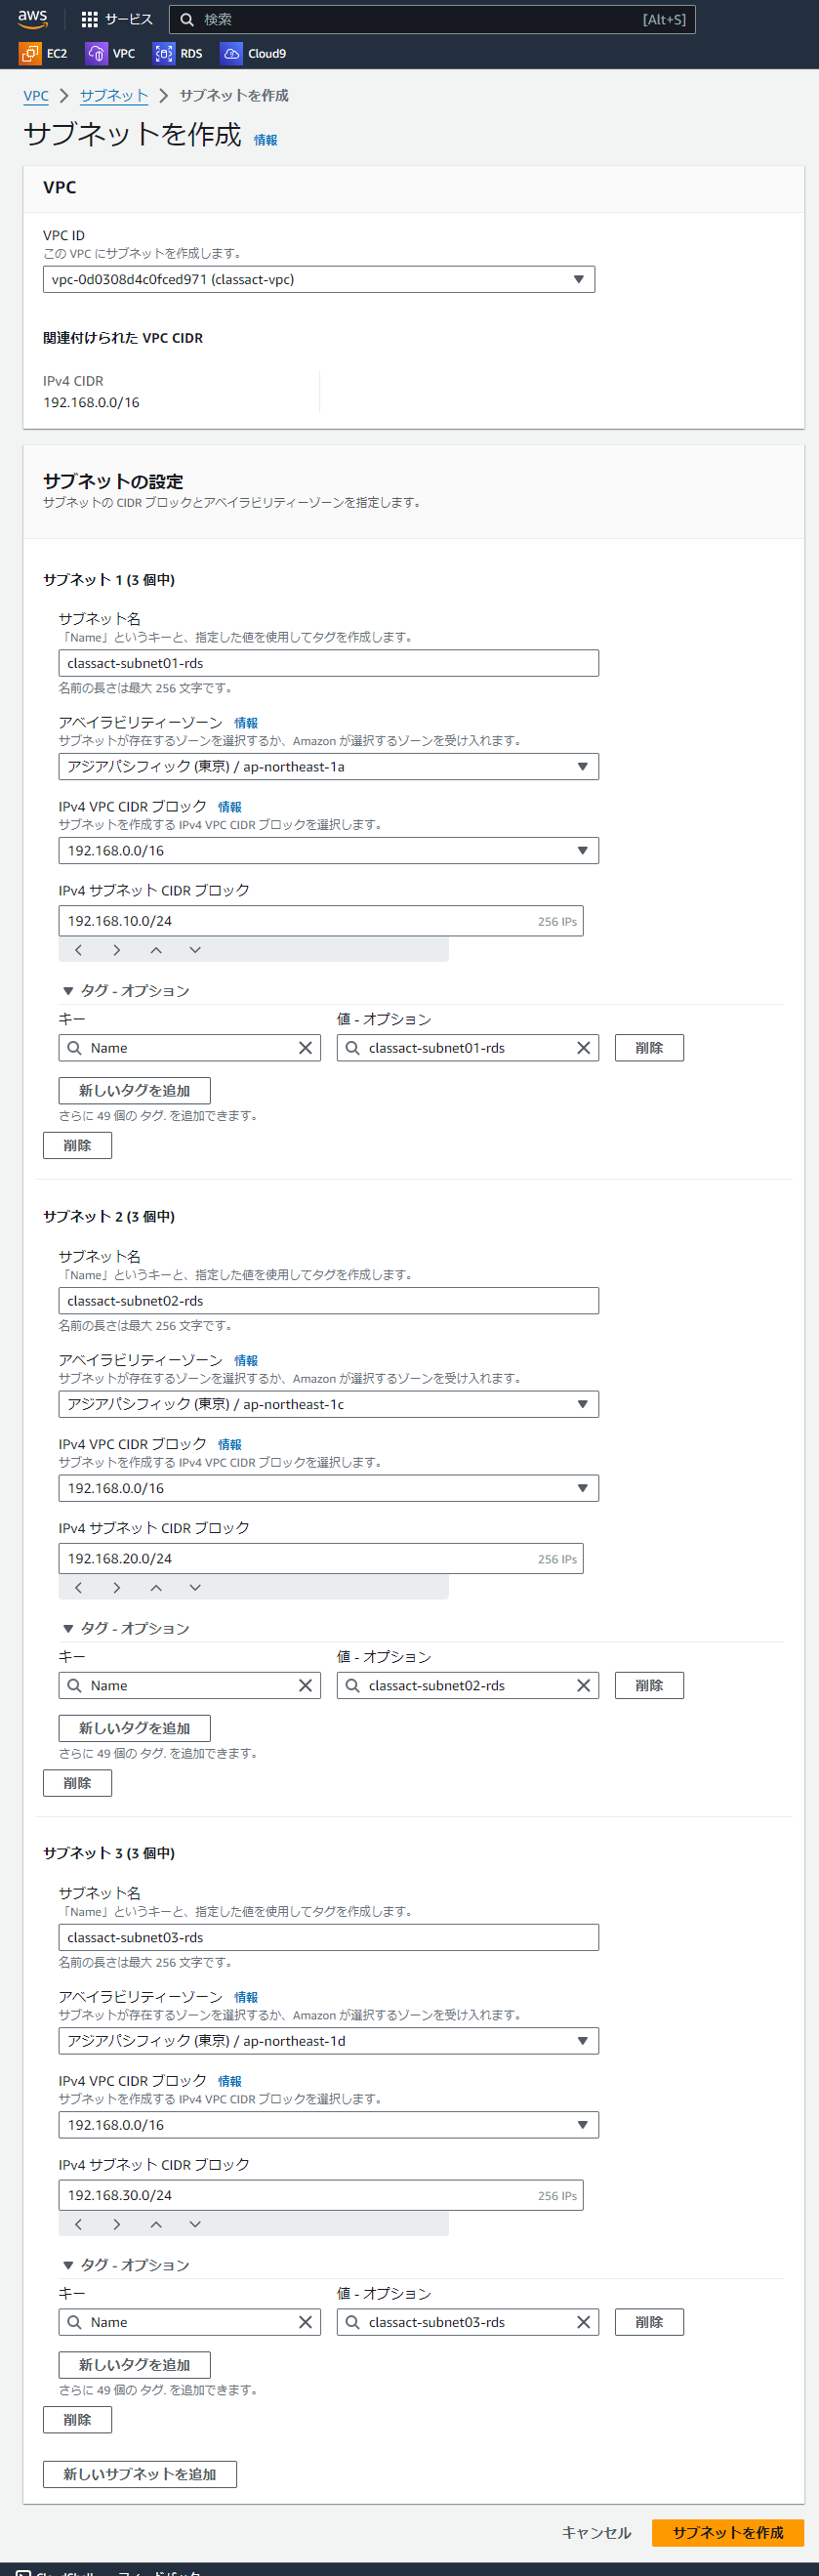Image resolution: width=819 pixels, height=2576 pixels.
Task: Click the AWS logo home icon
Action: 33,19
